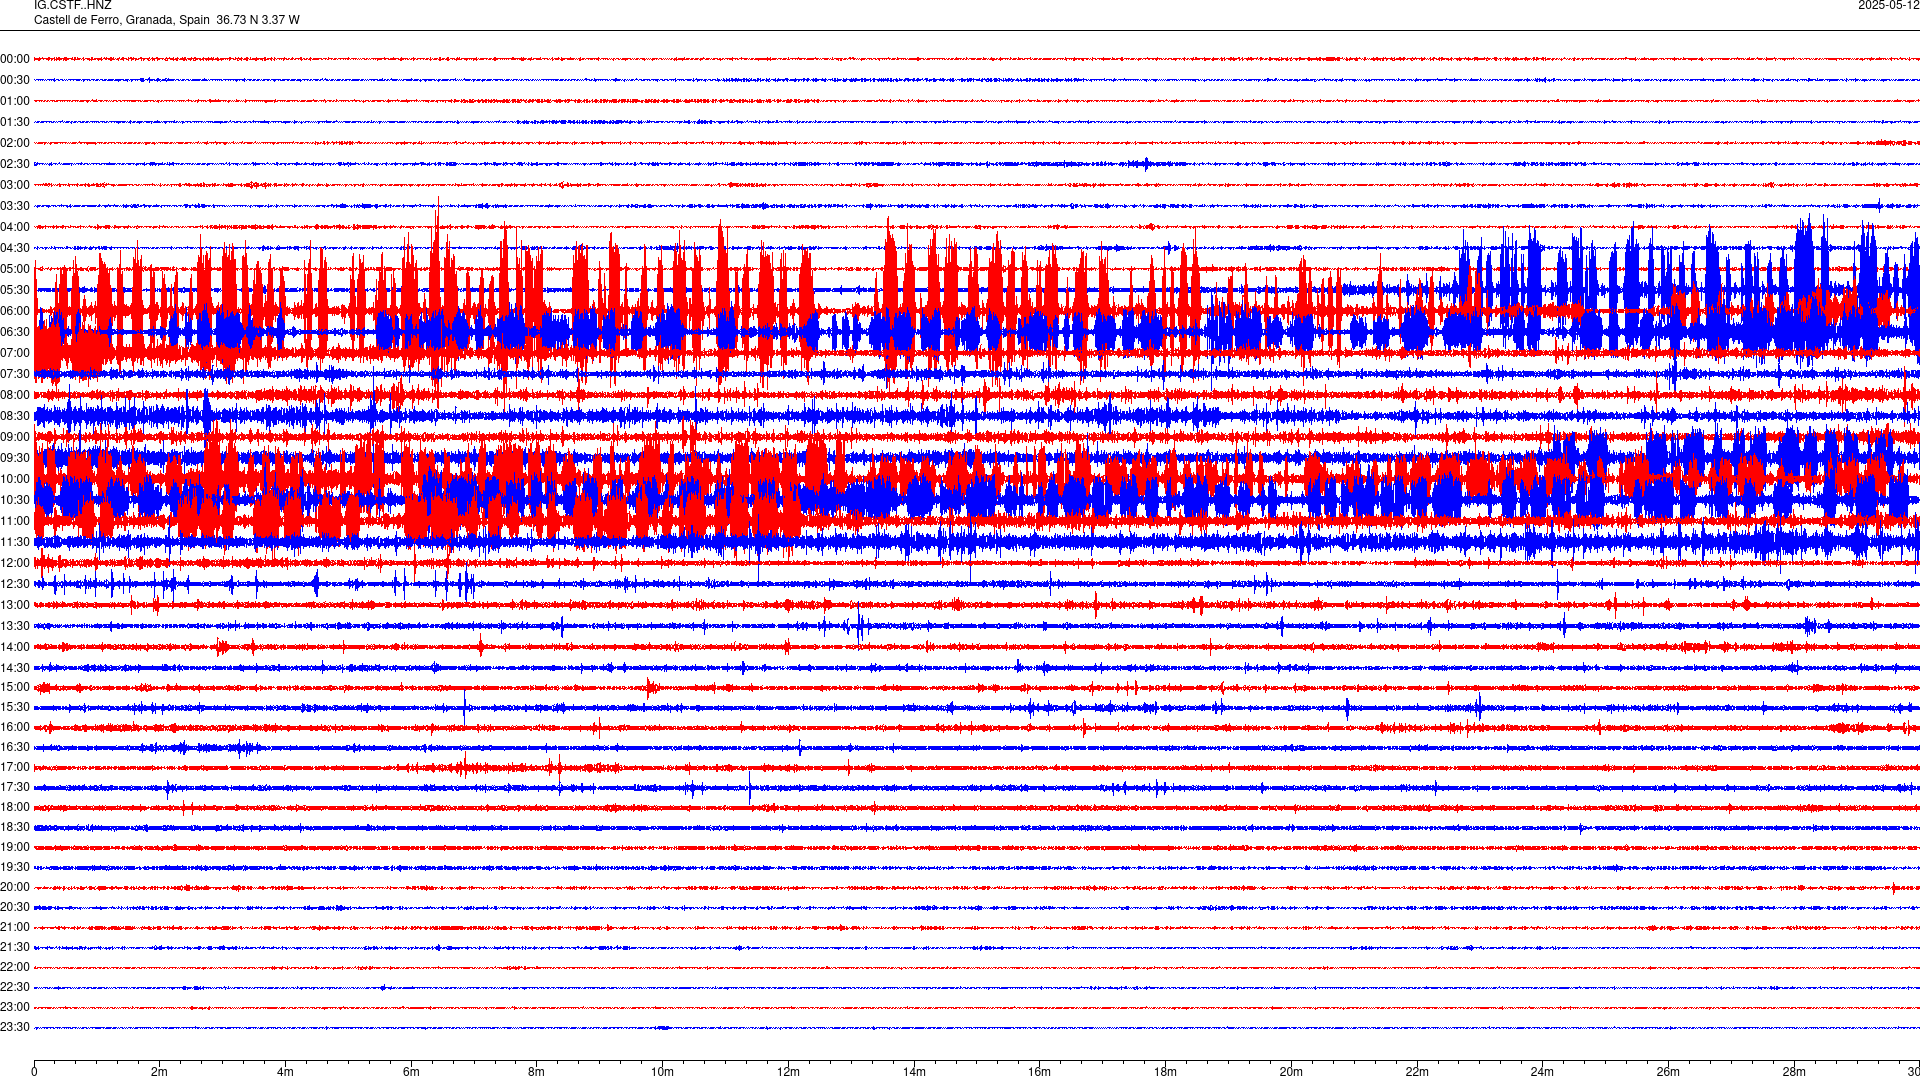Select the 02:30 time row label
Viewport: 1920px width, 1080px height.
15,164
